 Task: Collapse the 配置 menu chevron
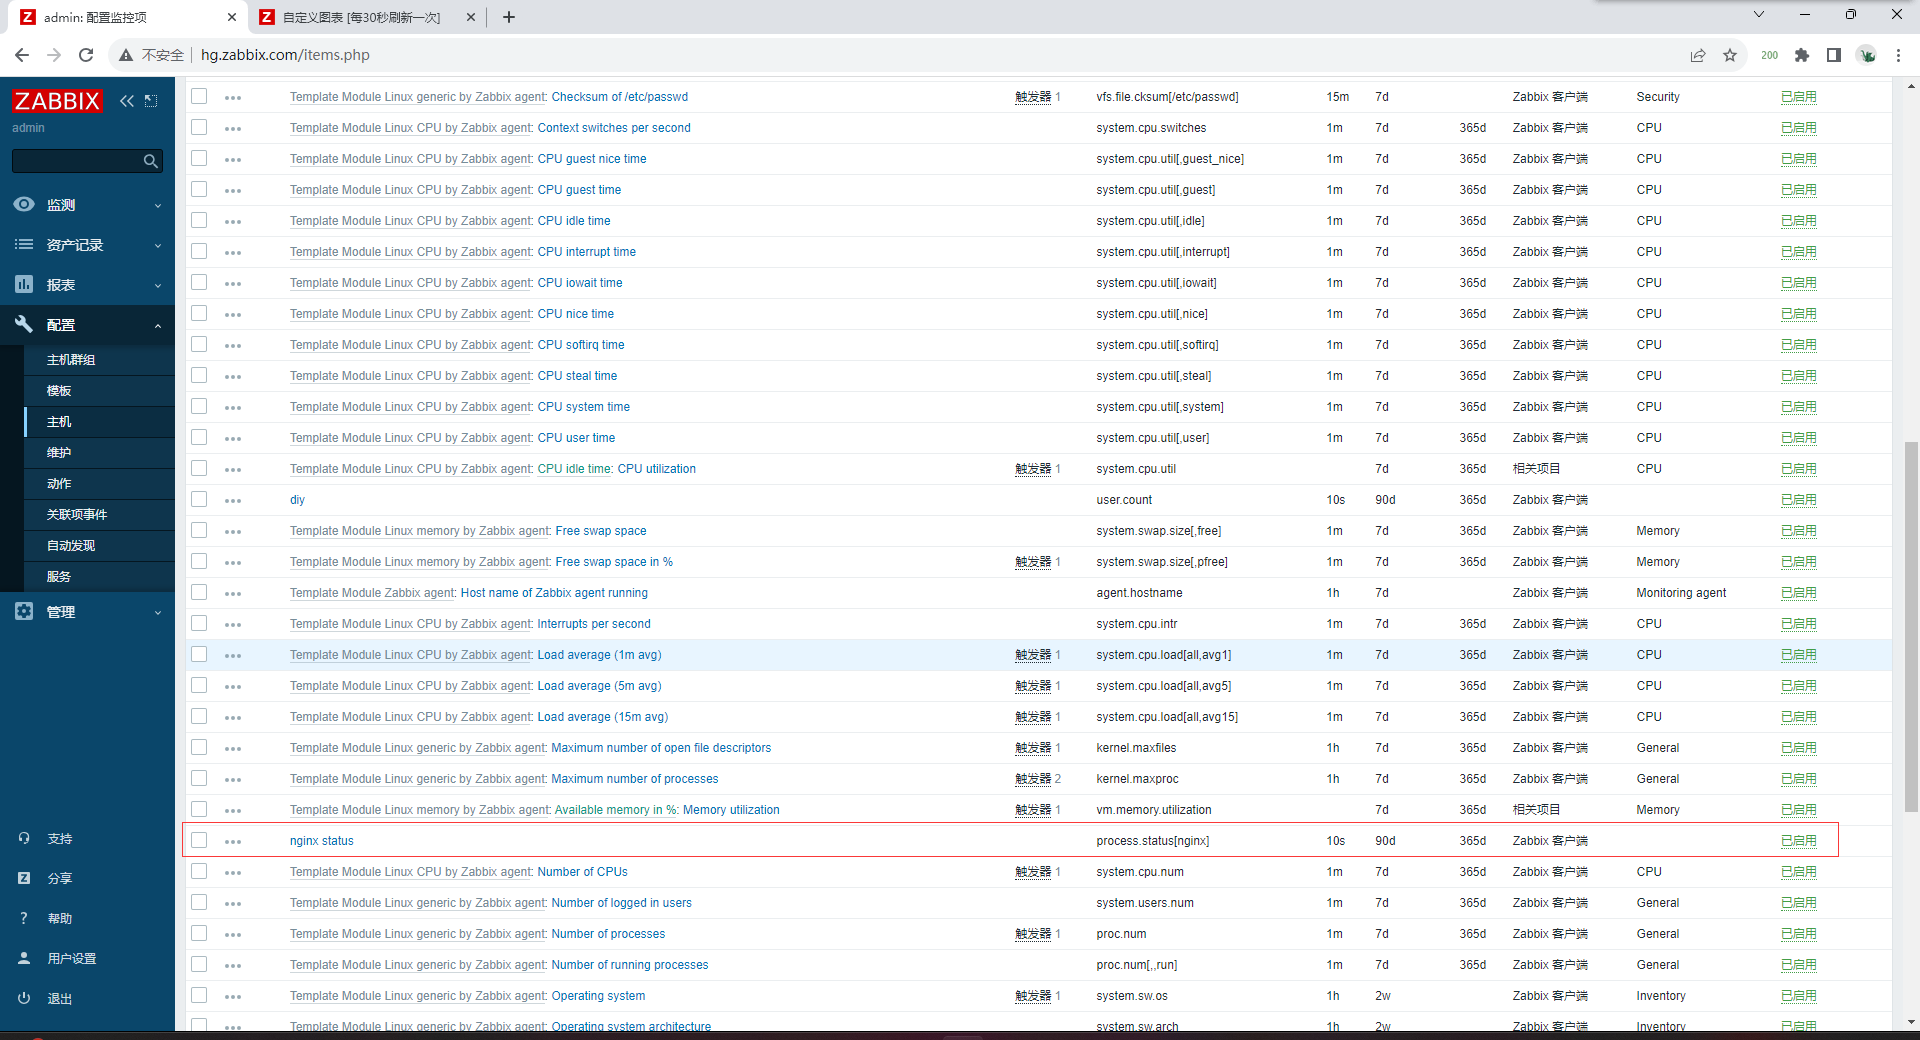coord(158,326)
